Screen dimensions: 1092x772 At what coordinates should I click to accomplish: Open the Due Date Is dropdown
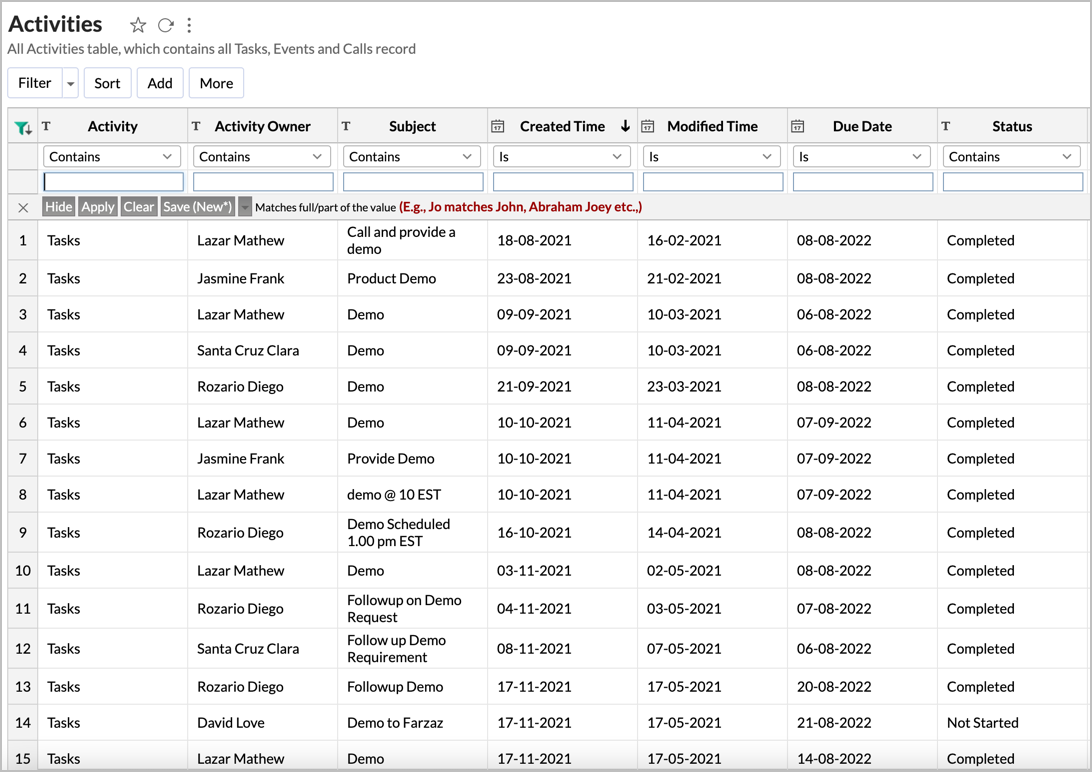point(861,157)
